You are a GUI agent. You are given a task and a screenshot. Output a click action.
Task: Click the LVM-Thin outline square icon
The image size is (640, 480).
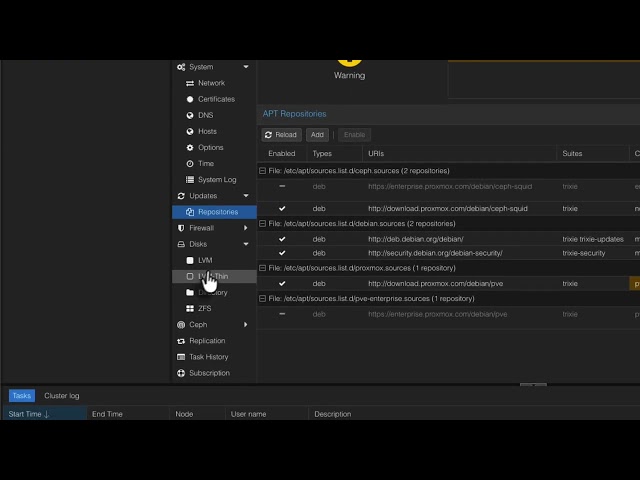click(190, 276)
